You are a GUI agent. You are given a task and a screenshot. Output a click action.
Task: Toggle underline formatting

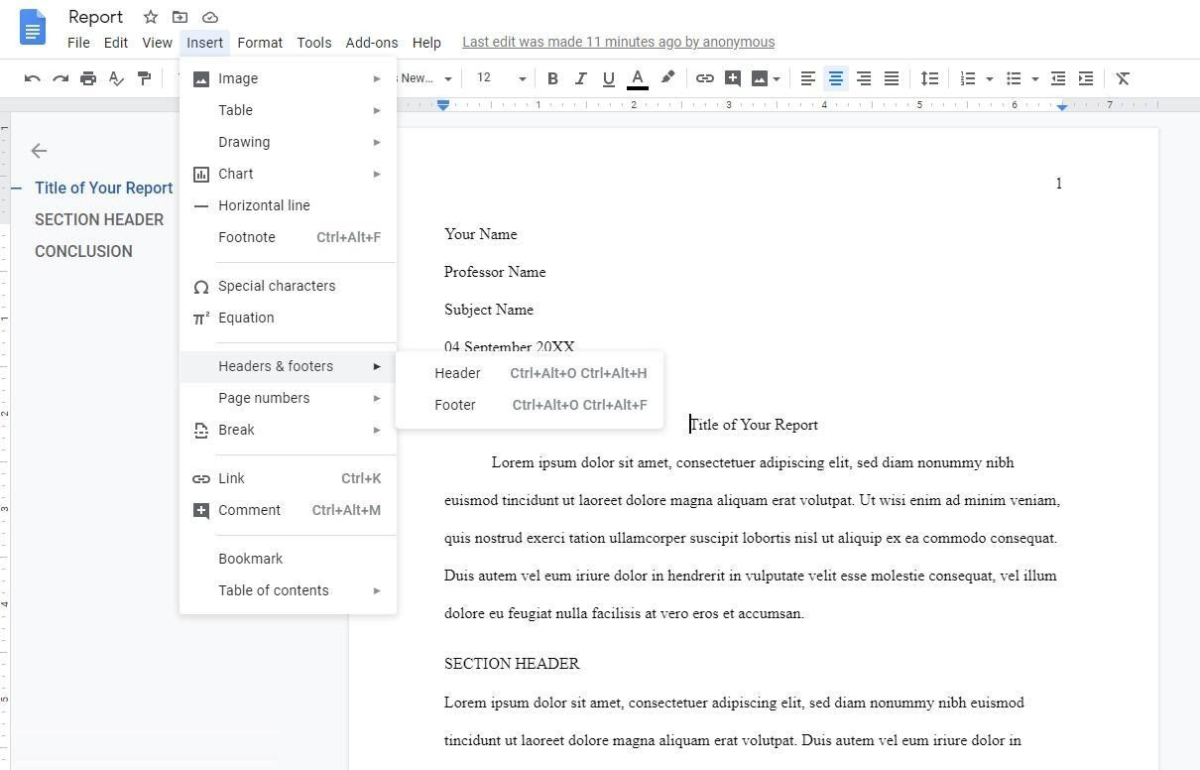609,77
